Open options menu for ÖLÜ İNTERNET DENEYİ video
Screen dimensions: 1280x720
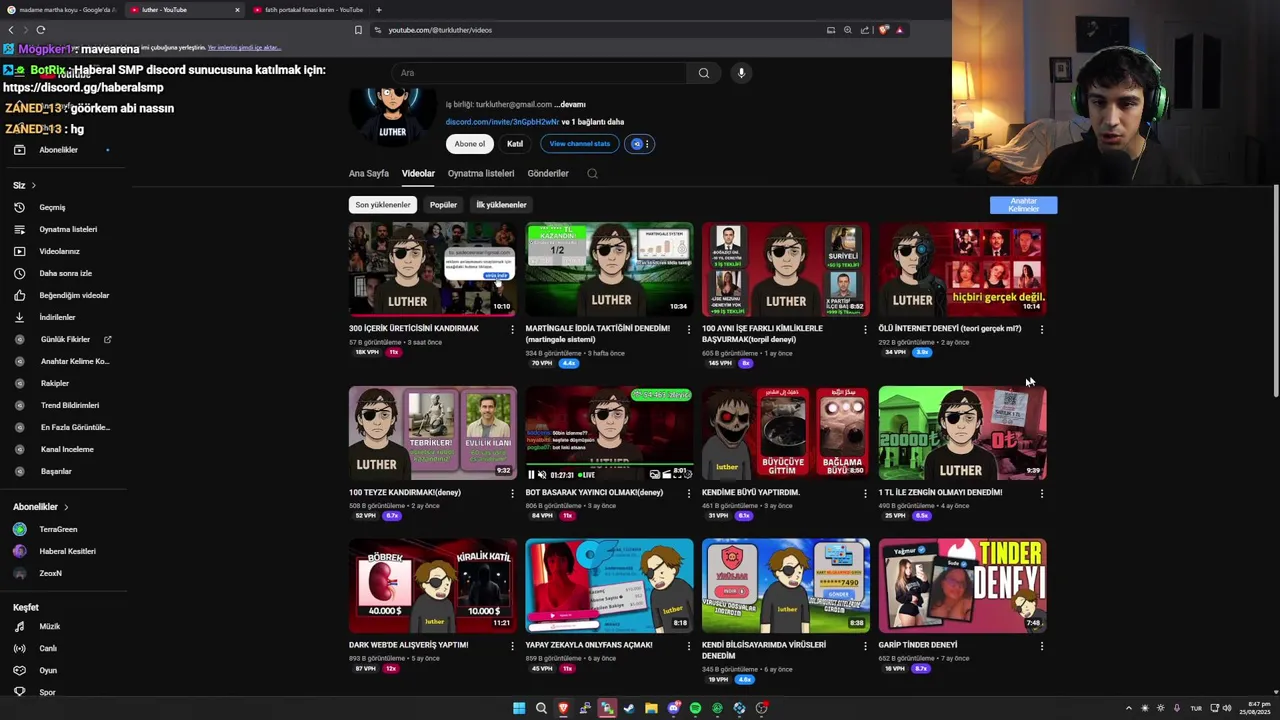point(1042,329)
